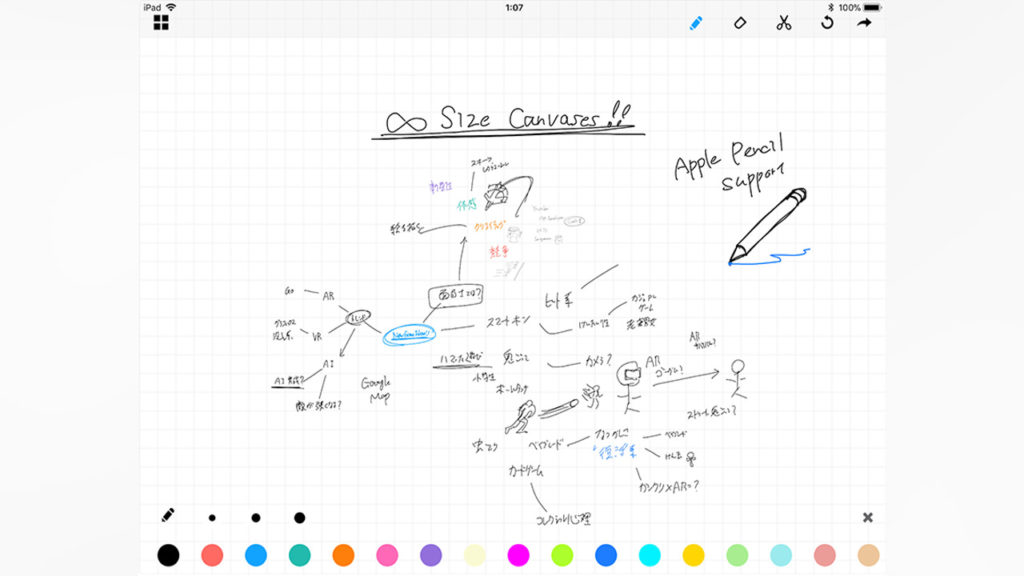Pick the pale aqua color swatch

pos(781,555)
